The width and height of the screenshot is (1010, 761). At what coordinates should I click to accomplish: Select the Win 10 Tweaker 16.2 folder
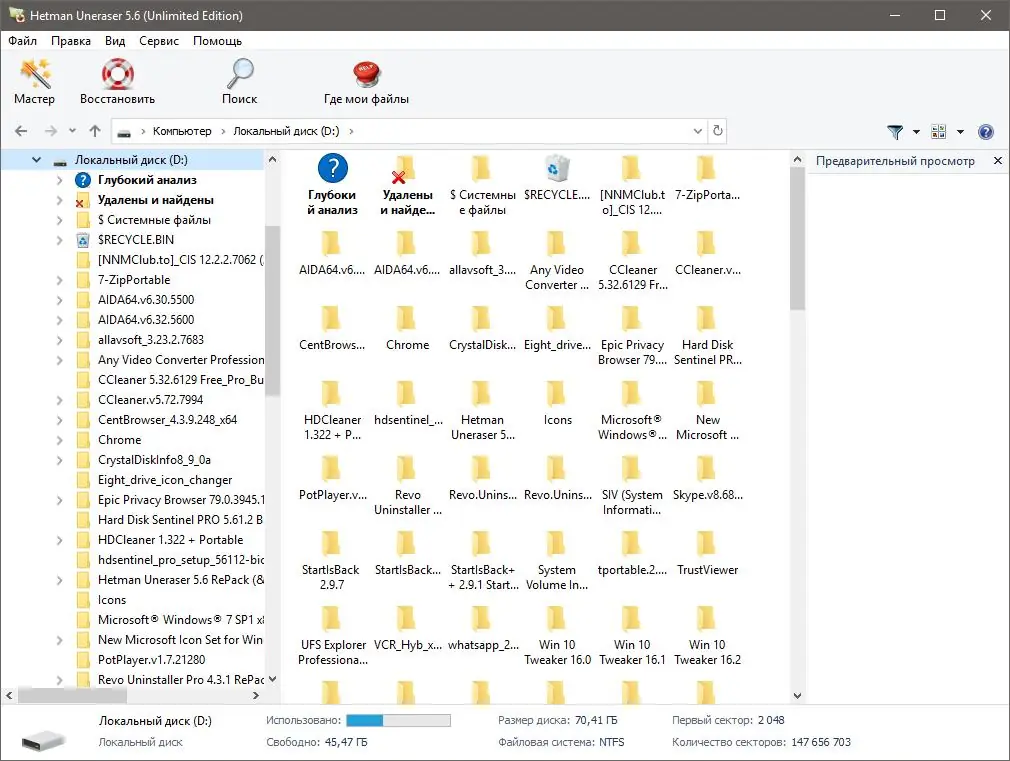coord(707,625)
